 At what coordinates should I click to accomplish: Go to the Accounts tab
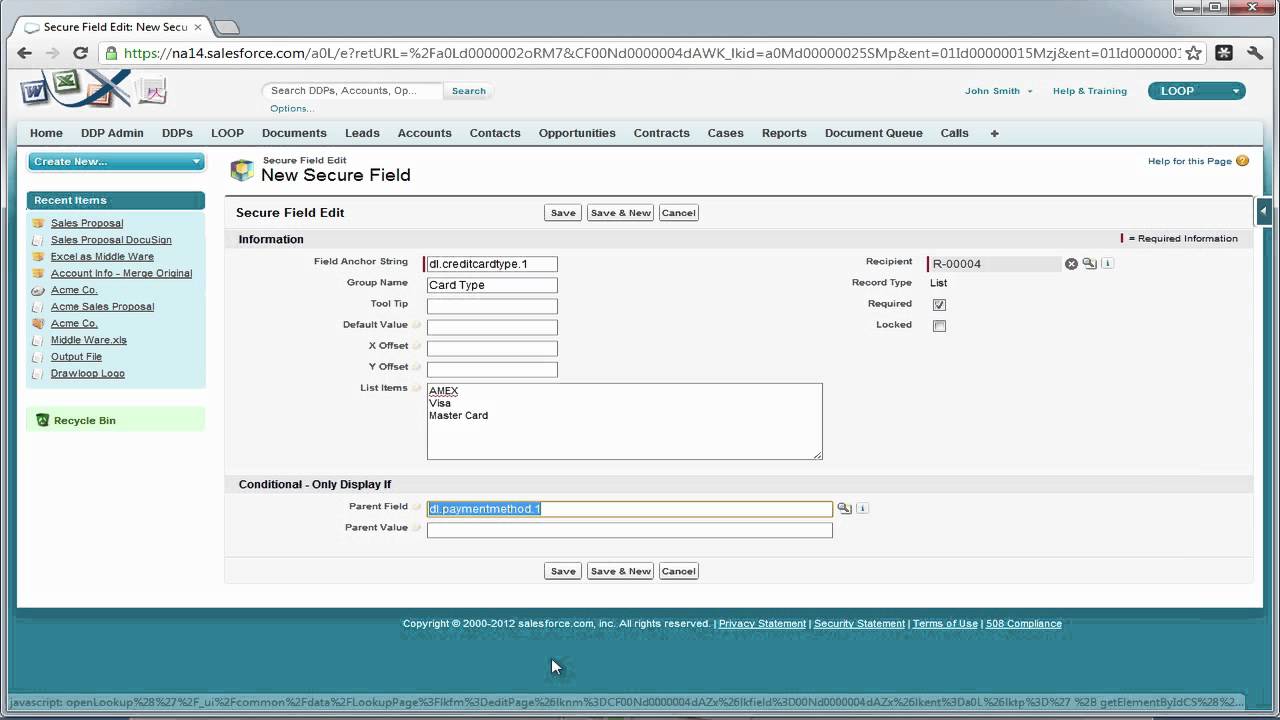(424, 133)
